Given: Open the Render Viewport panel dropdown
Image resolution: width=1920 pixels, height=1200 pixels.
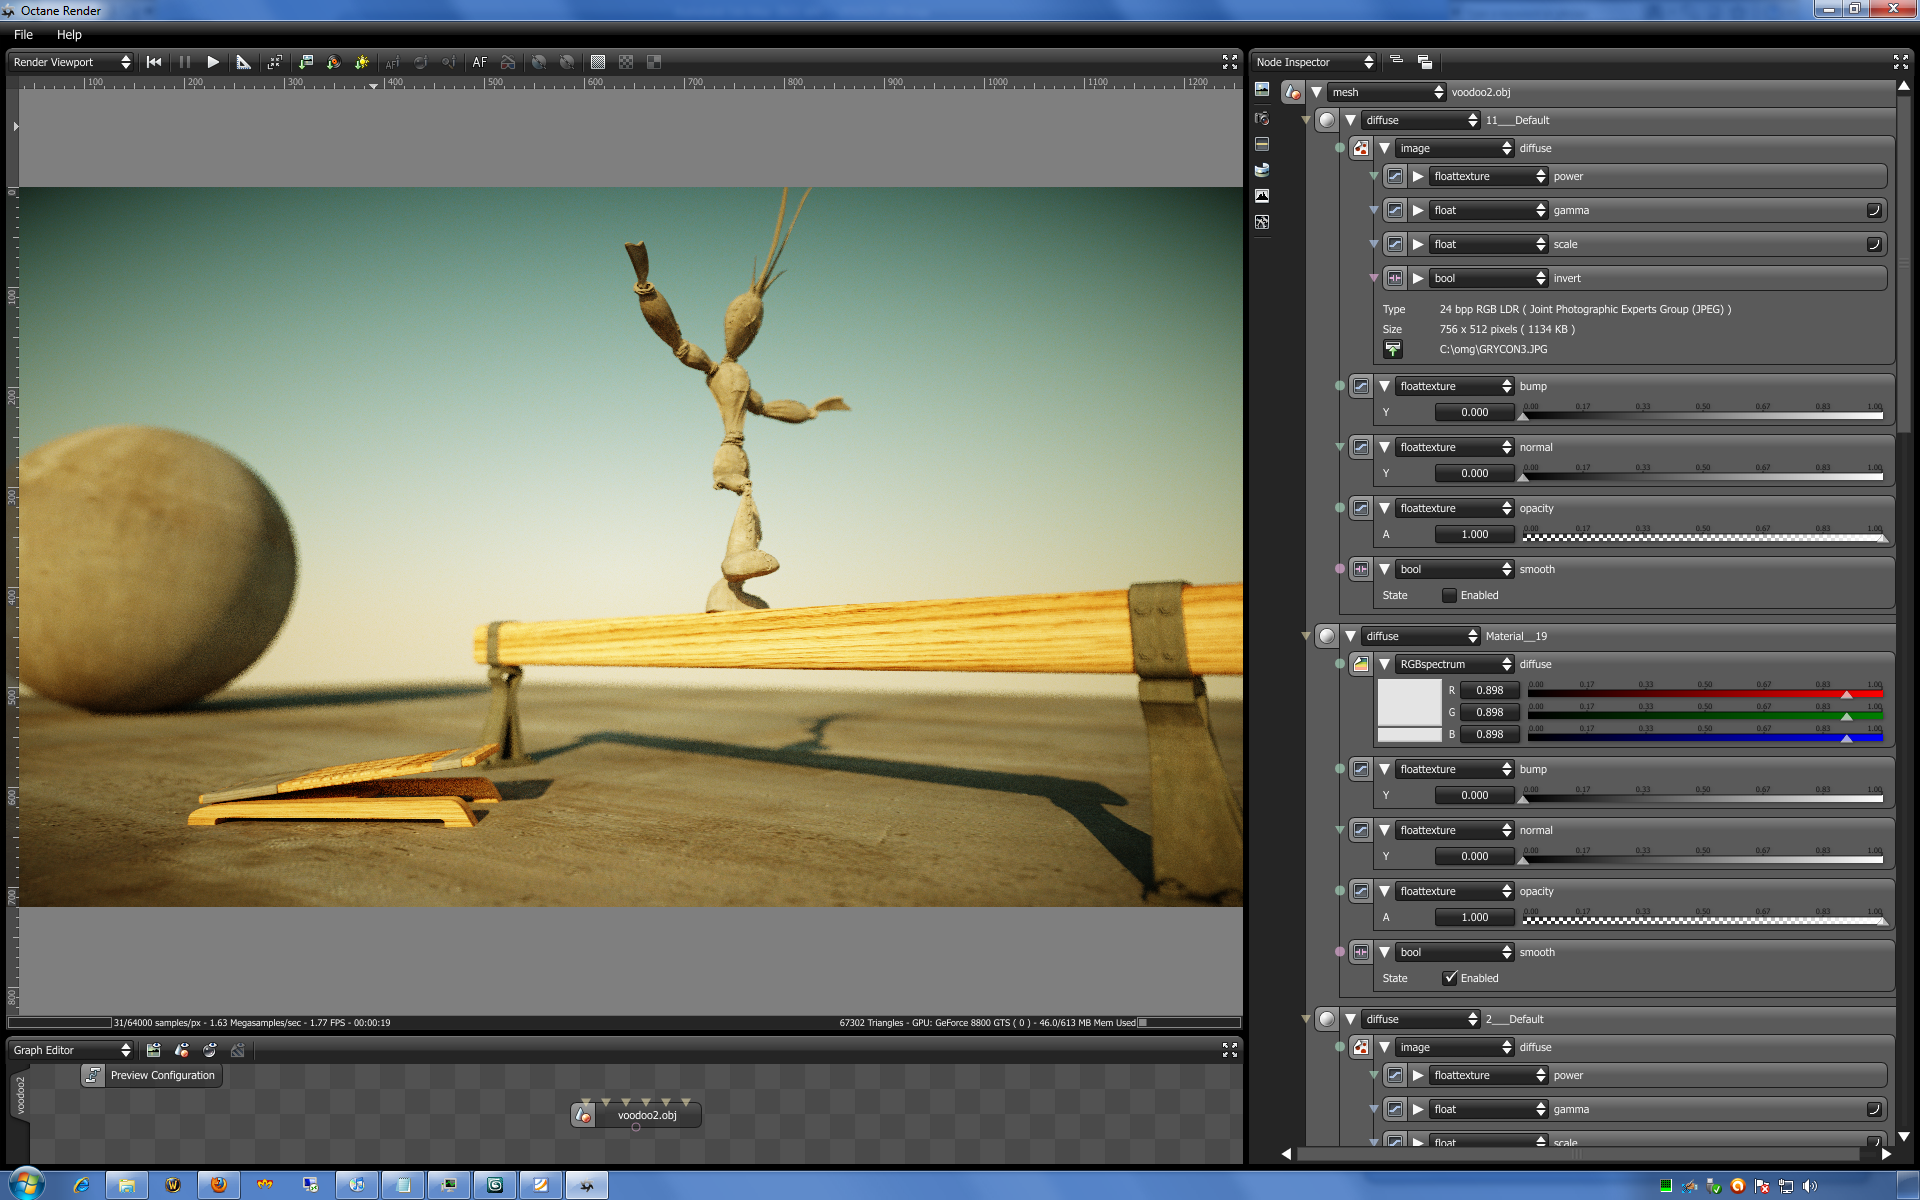Looking at the screenshot, I should coord(70,62).
